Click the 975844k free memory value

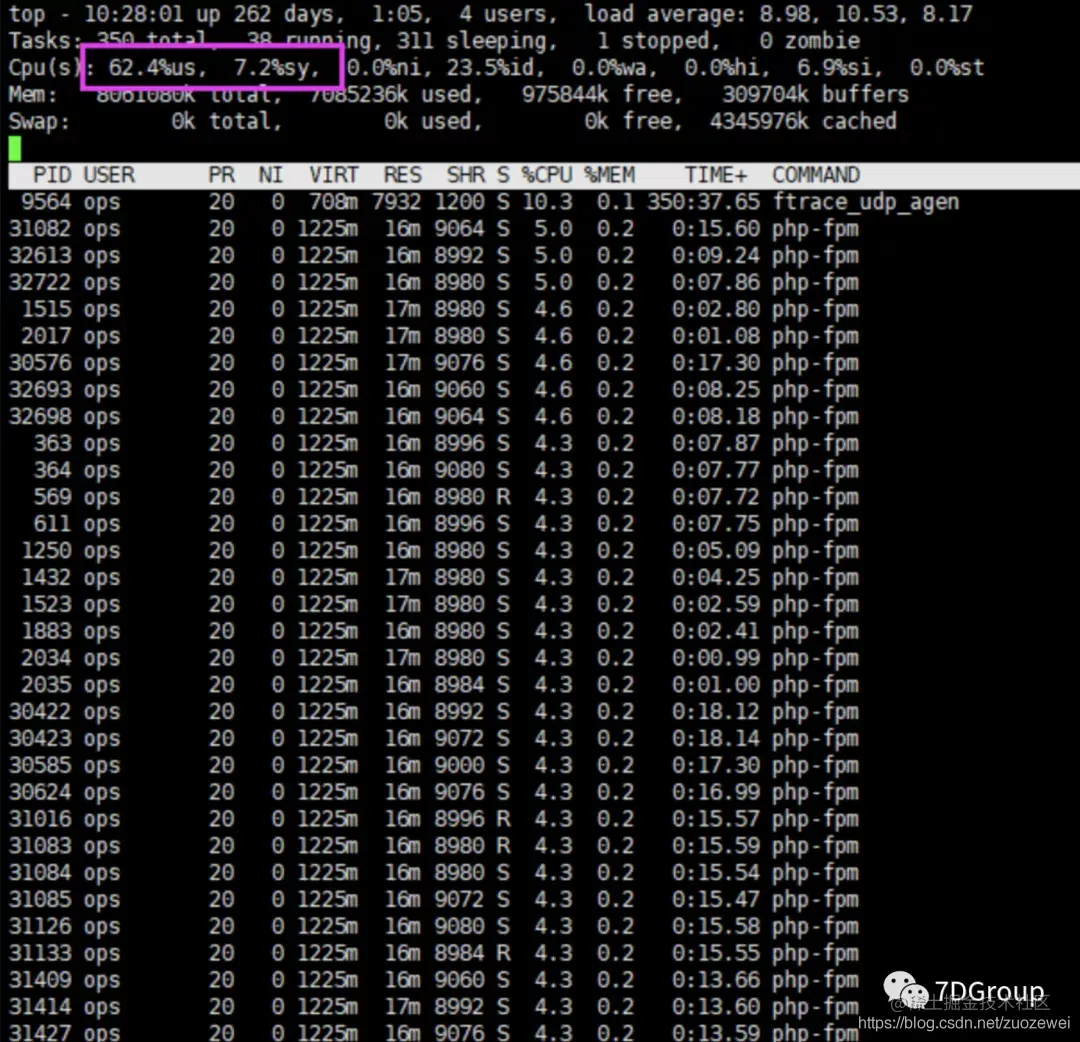tap(602, 94)
